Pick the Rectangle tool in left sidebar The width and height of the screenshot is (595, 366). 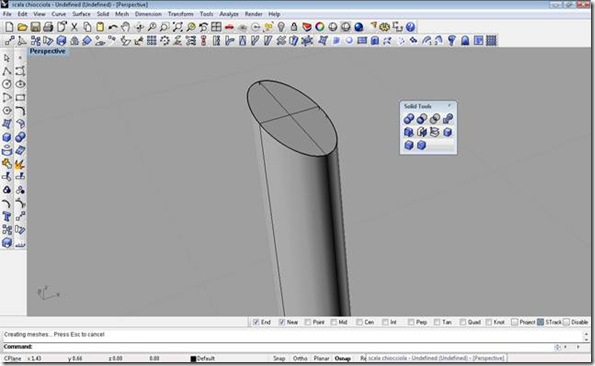[20, 97]
